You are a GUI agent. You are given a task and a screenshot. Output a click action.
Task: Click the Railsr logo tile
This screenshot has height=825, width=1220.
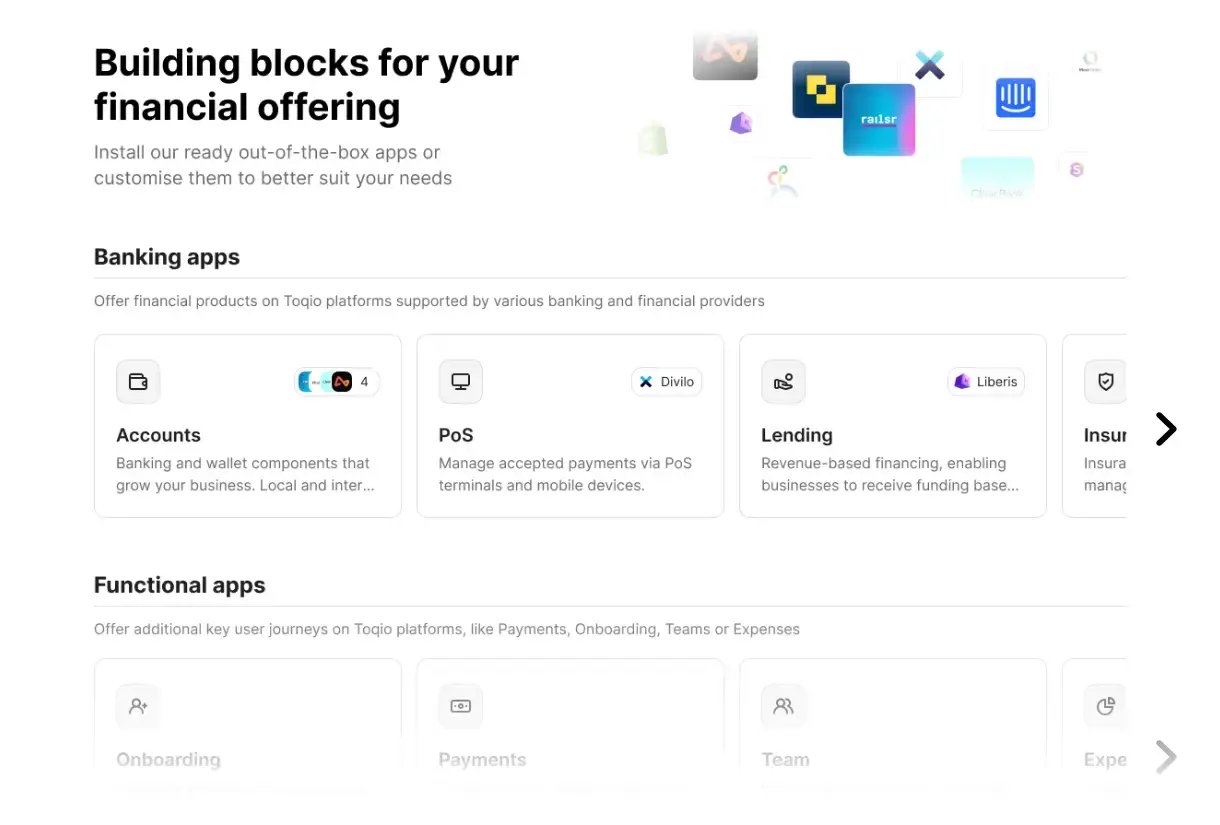click(879, 120)
